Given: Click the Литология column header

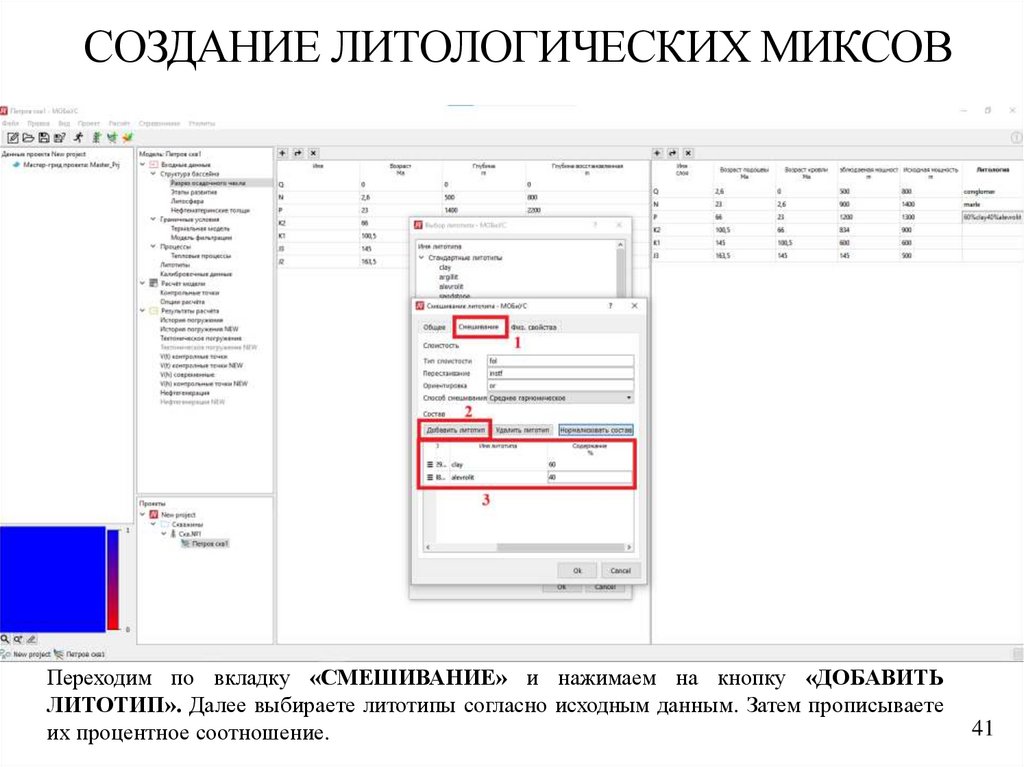Looking at the screenshot, I should 993,170.
